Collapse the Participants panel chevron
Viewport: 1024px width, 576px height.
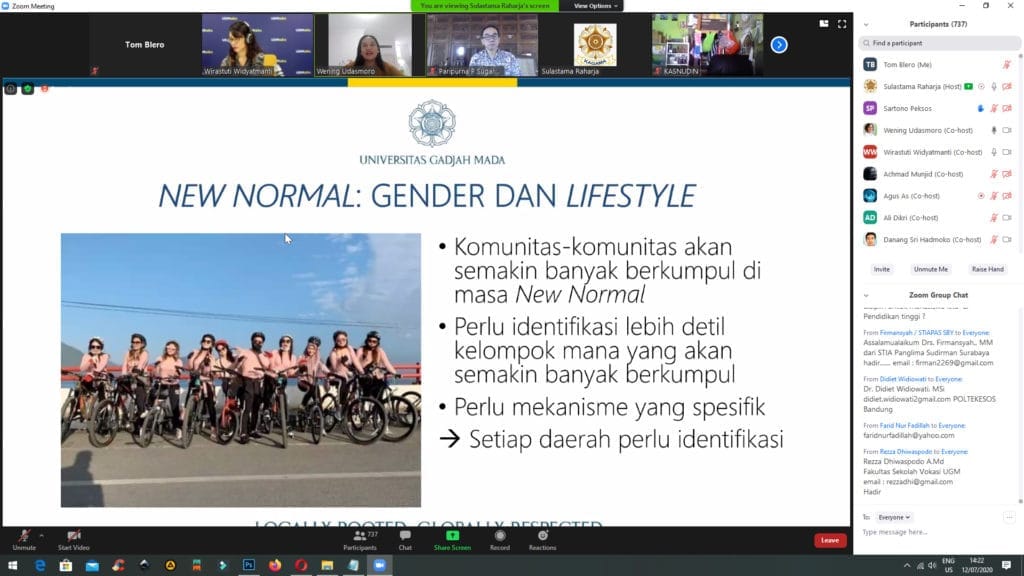coord(866,24)
